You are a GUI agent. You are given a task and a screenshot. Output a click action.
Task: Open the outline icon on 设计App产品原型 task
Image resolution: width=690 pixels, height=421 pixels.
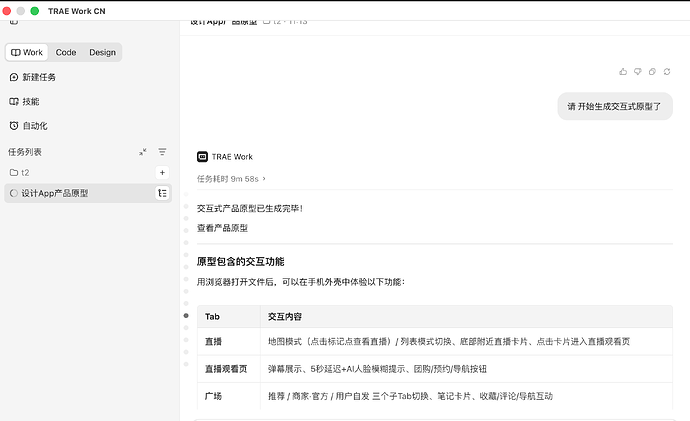[162, 193]
